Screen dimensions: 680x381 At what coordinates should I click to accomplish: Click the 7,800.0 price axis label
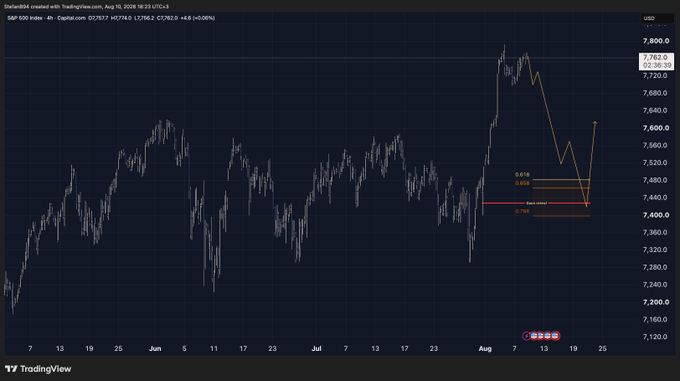coord(656,41)
